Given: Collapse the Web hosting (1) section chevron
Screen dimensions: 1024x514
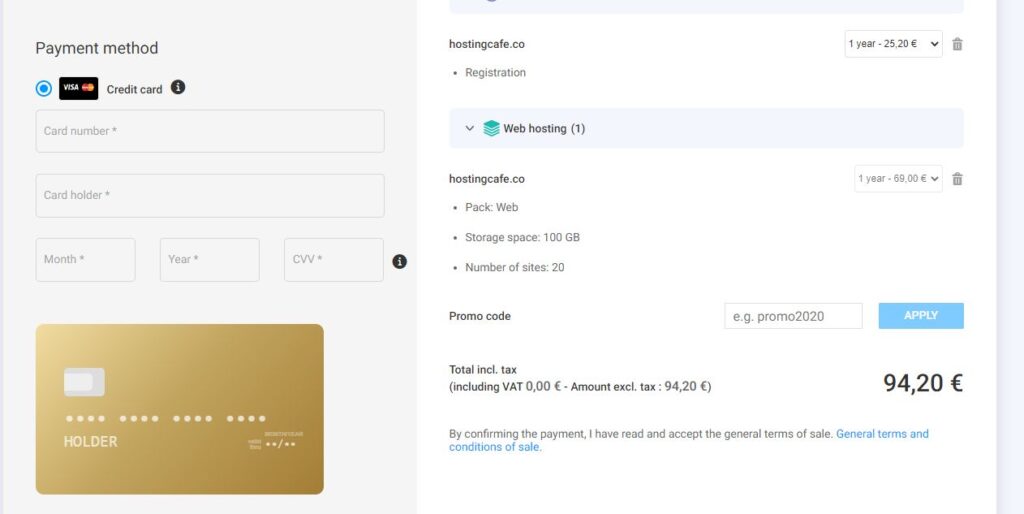Looking at the screenshot, I should coord(469,128).
